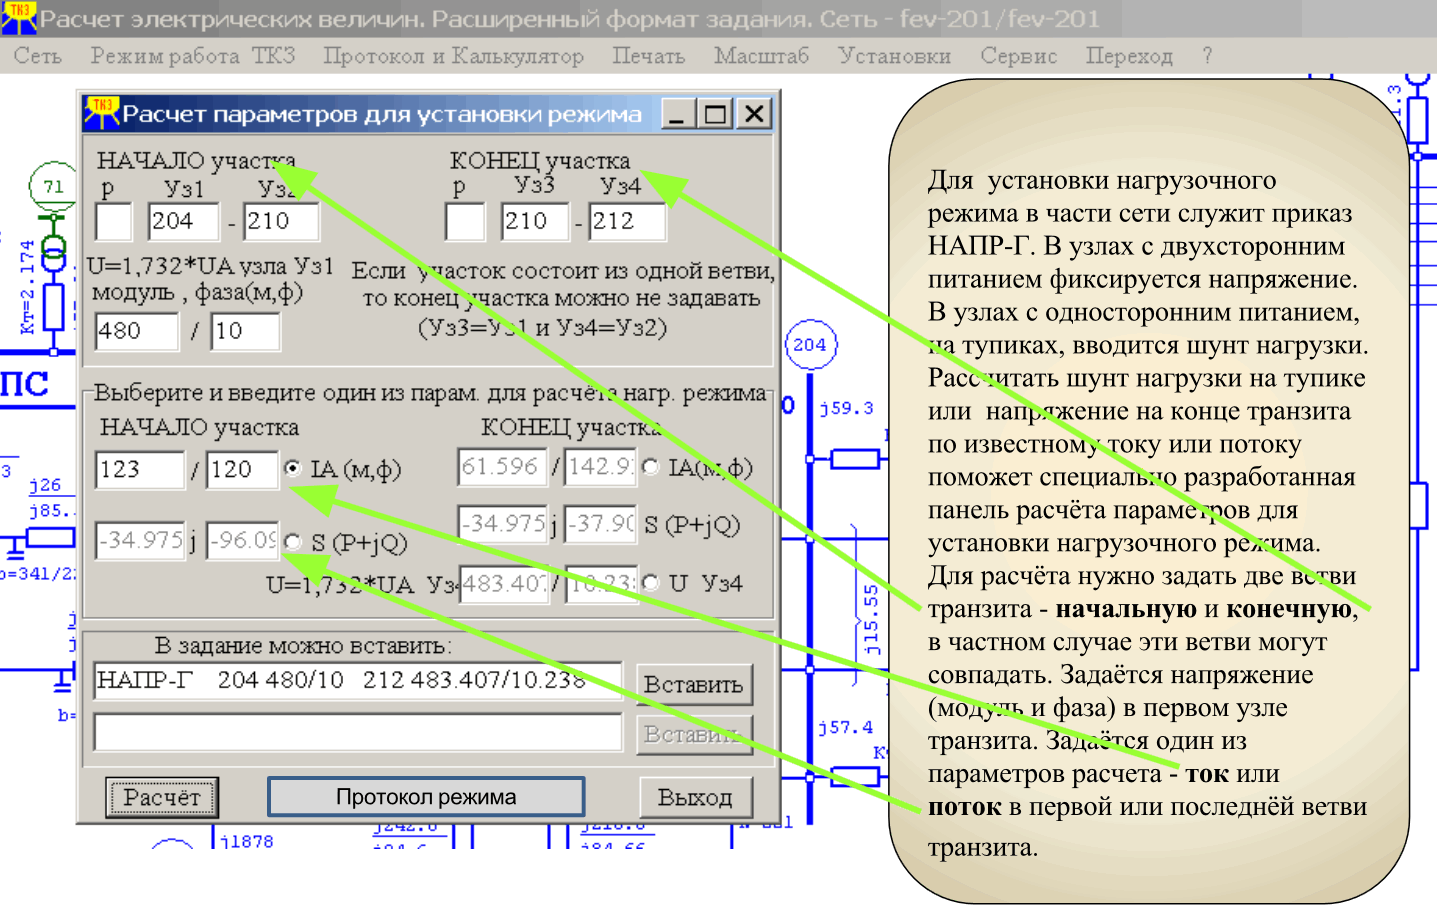Click the TKZ icon in the dialog title bar

(101, 113)
